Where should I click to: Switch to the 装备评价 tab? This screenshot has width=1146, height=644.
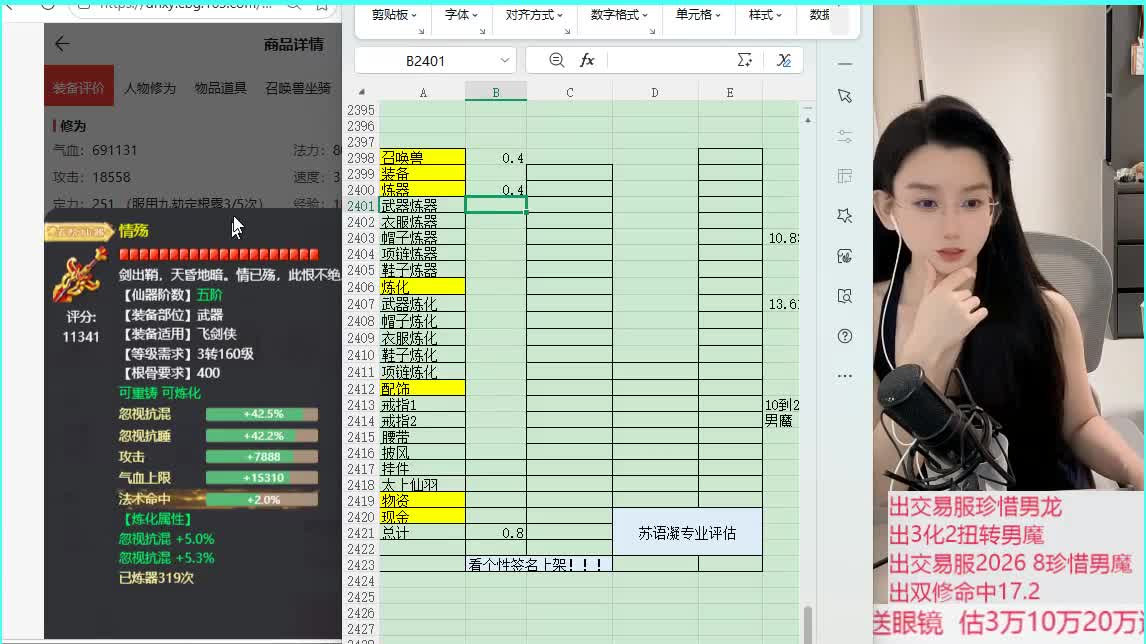click(78, 88)
